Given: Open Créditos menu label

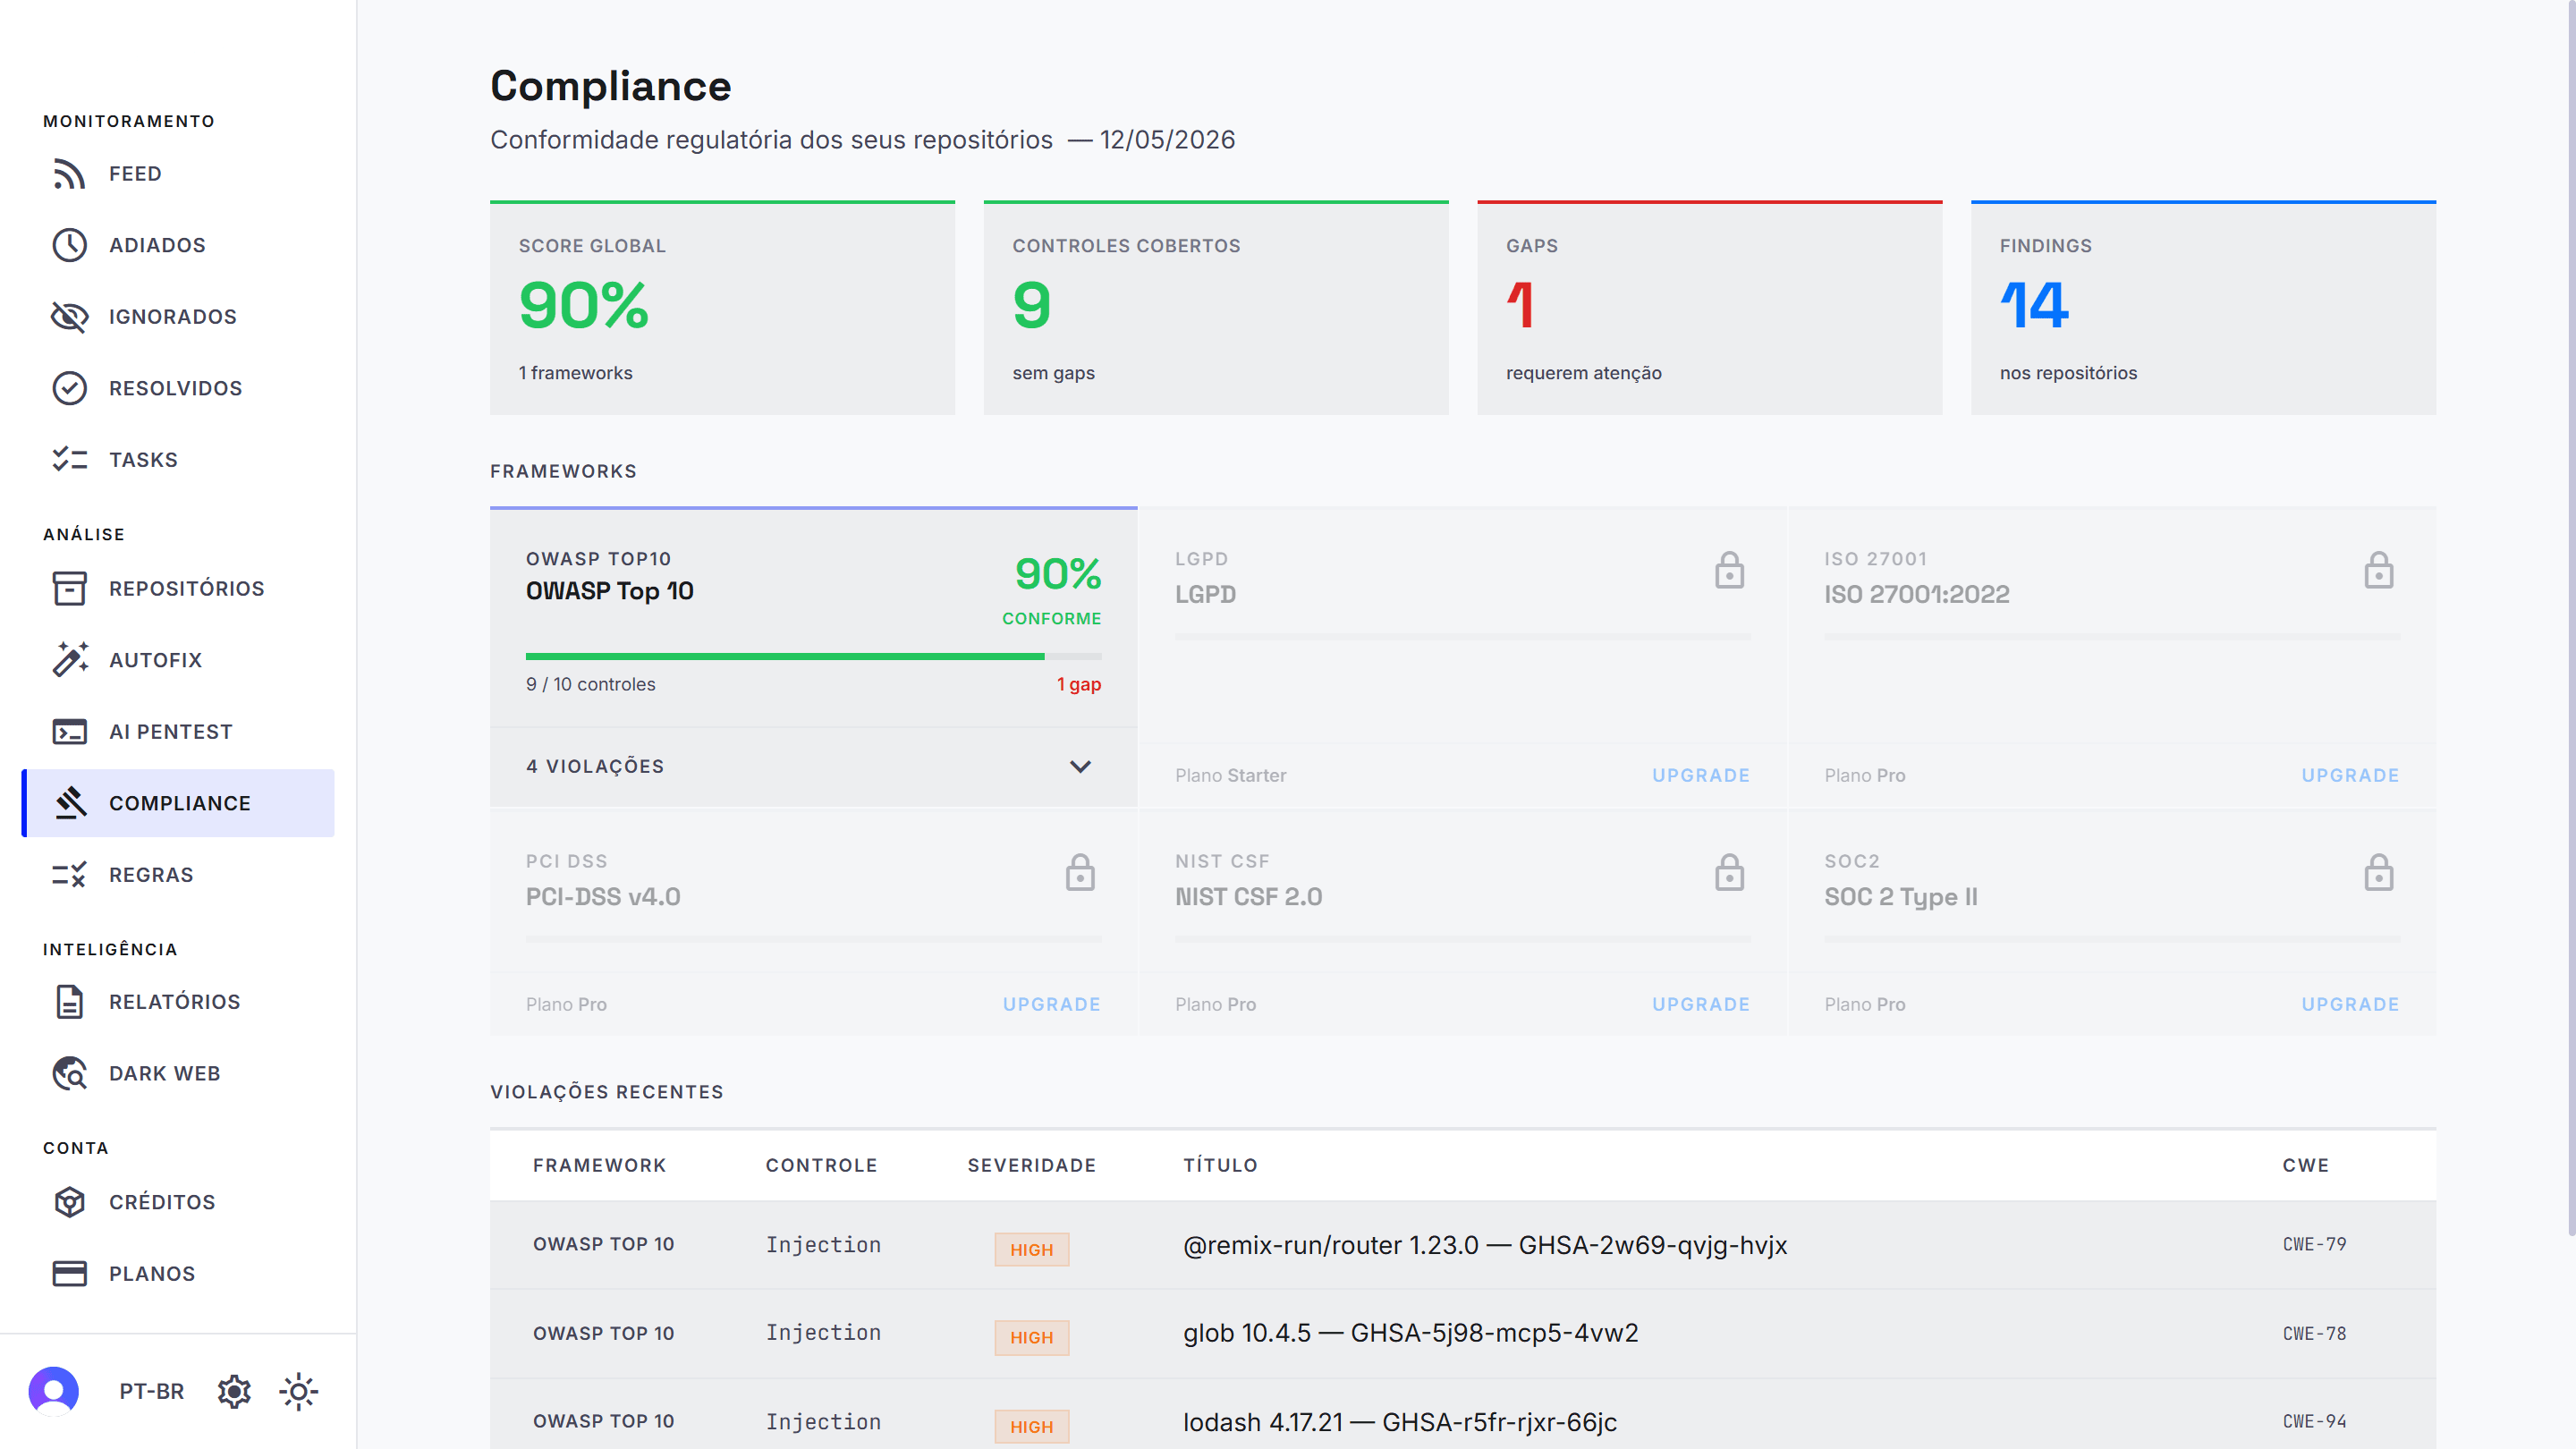Looking at the screenshot, I should (x=162, y=1202).
